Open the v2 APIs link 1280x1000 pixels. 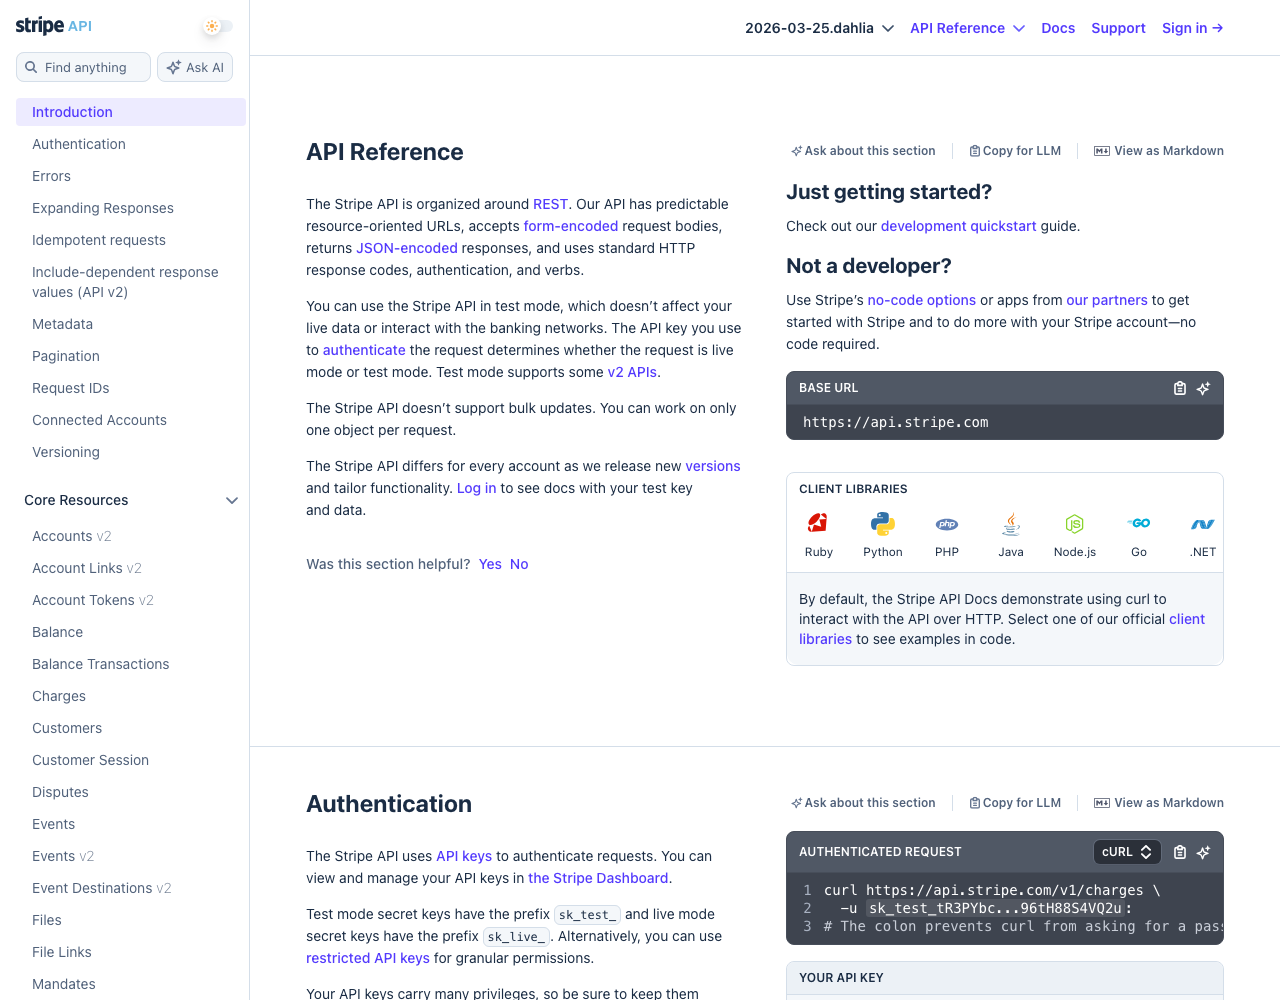[x=632, y=372]
